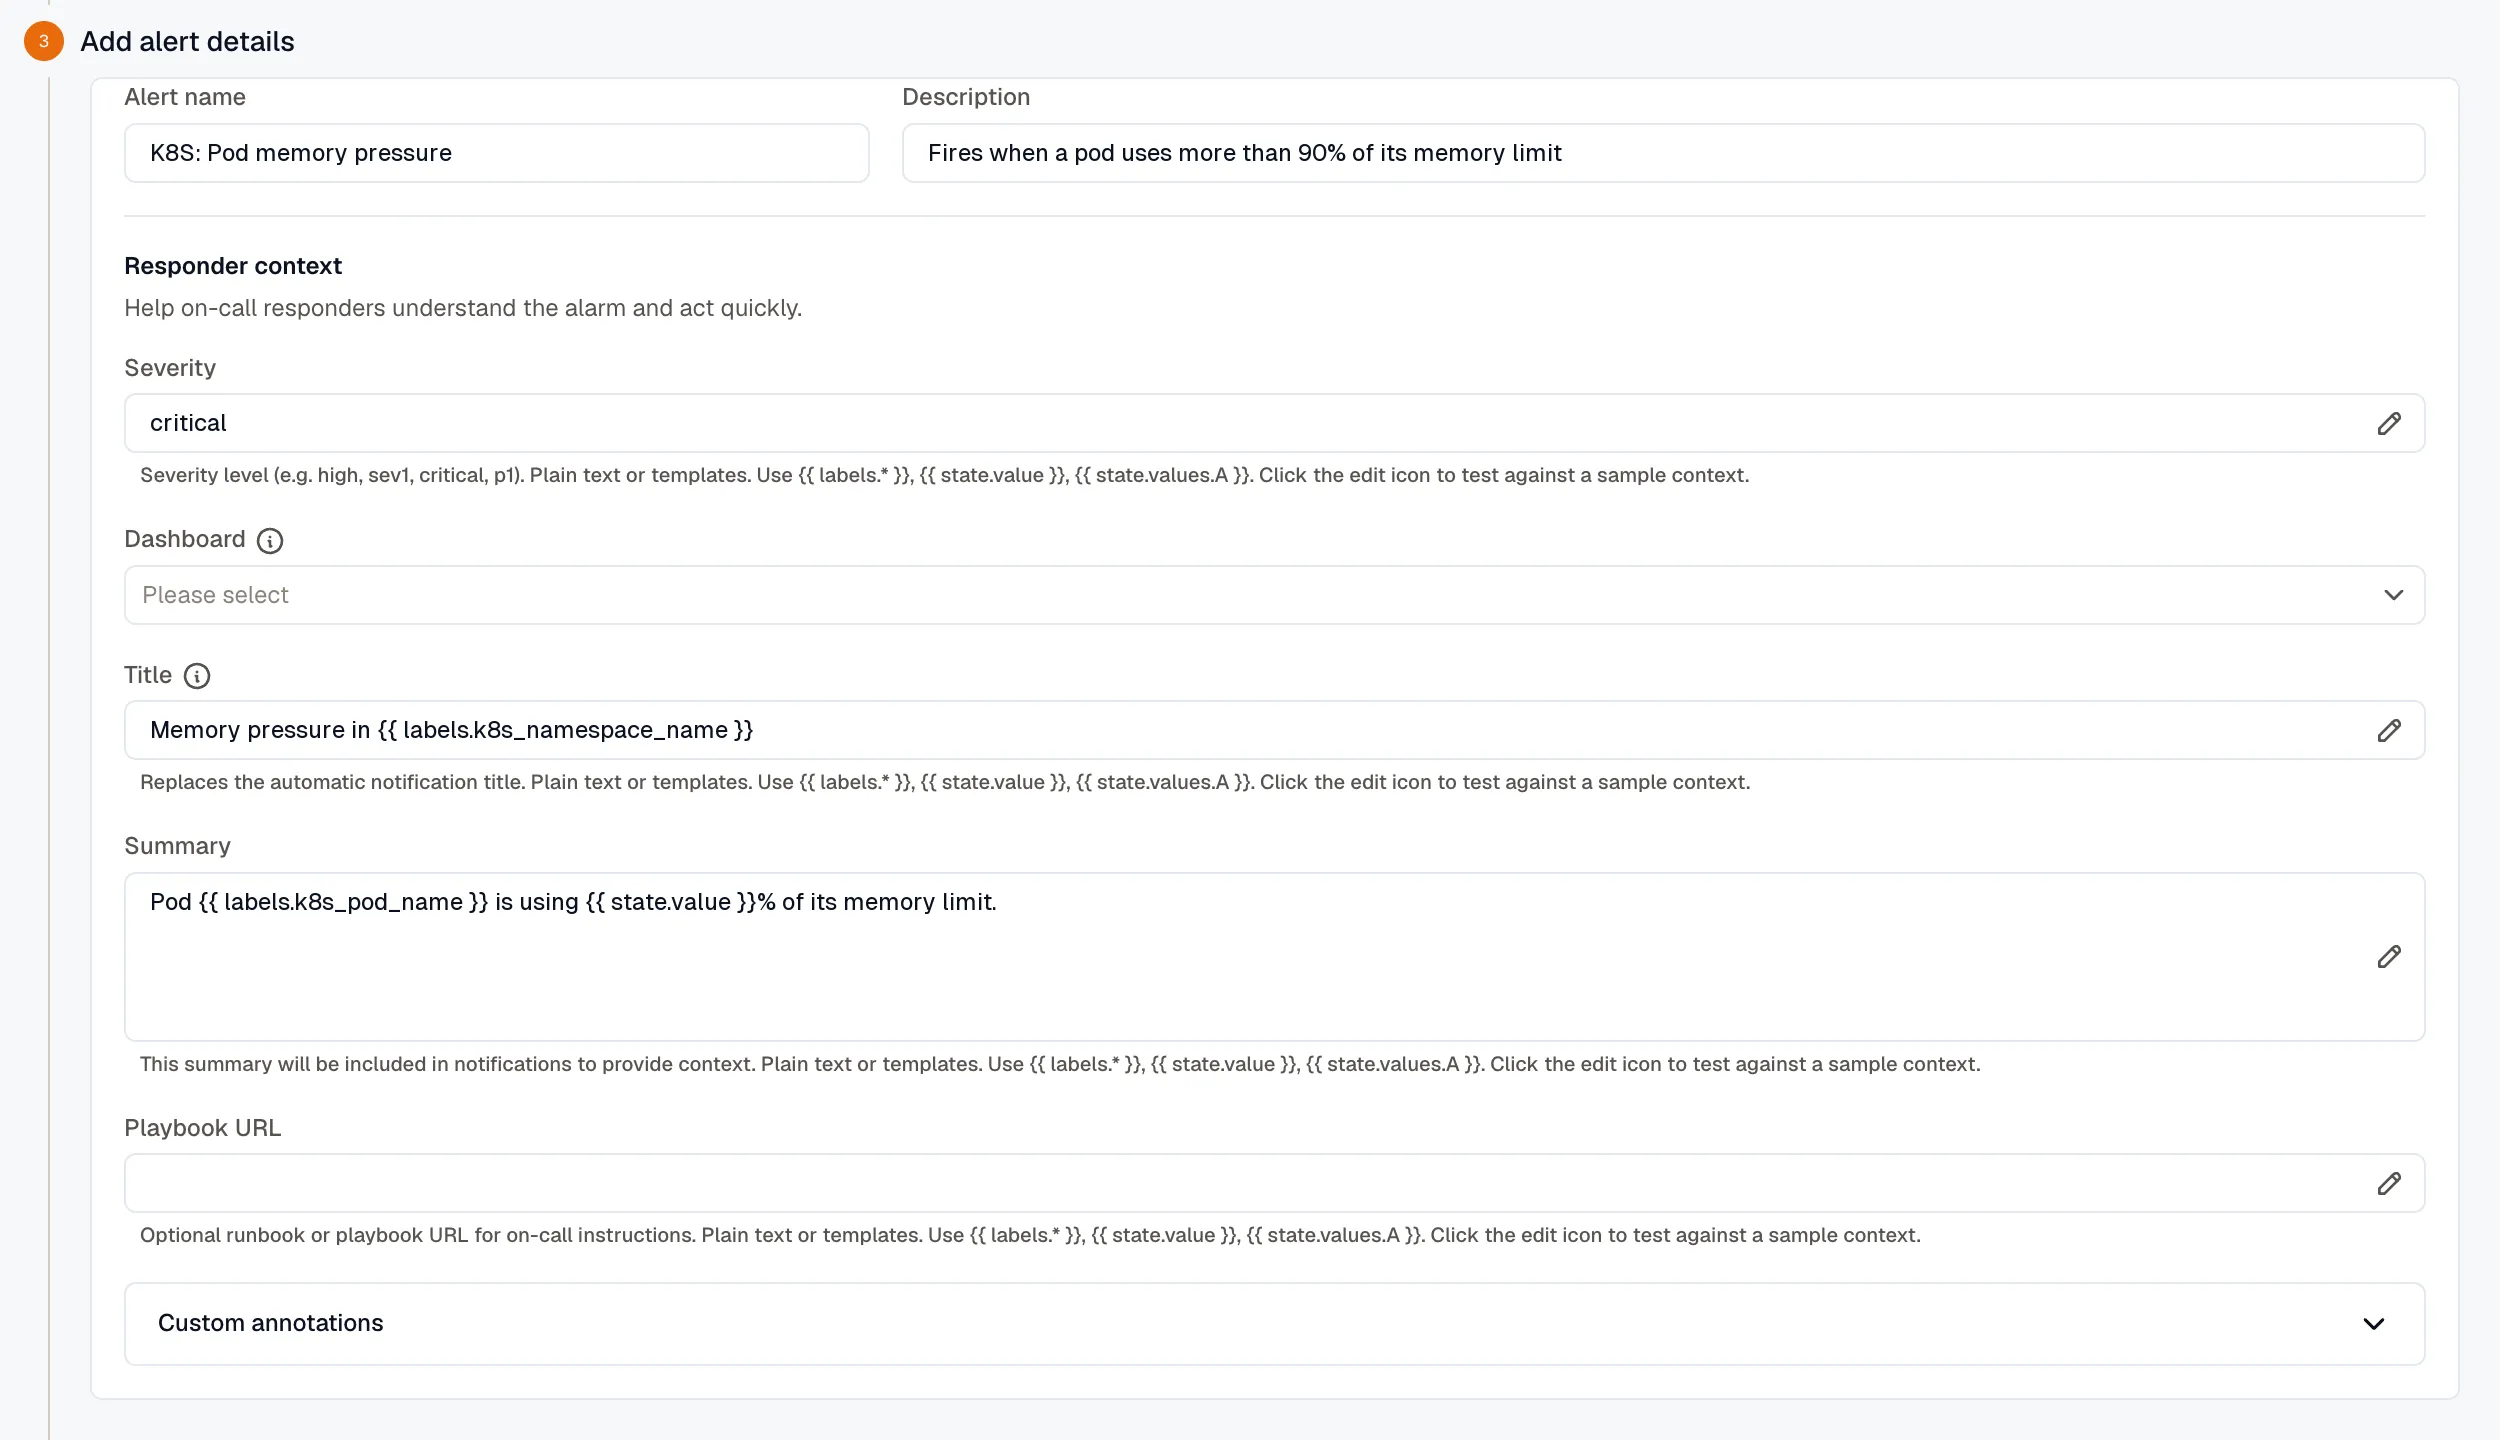Viewport: 2500px width, 1440px height.
Task: Click the edit pencil icon in Playbook URL field
Action: click(x=2389, y=1184)
